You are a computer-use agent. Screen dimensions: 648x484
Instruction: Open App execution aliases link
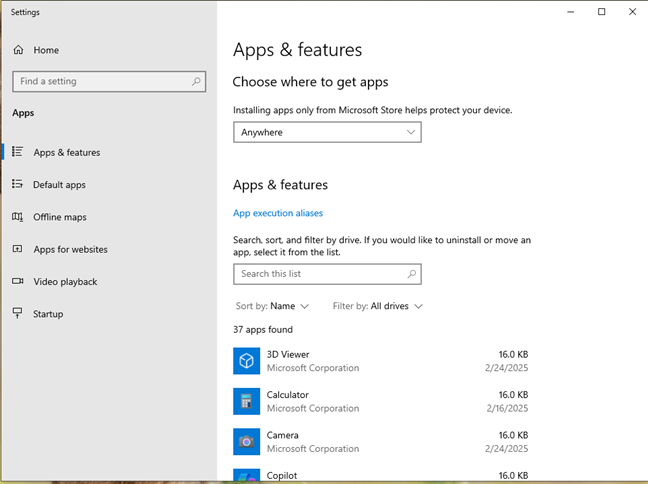tap(278, 213)
